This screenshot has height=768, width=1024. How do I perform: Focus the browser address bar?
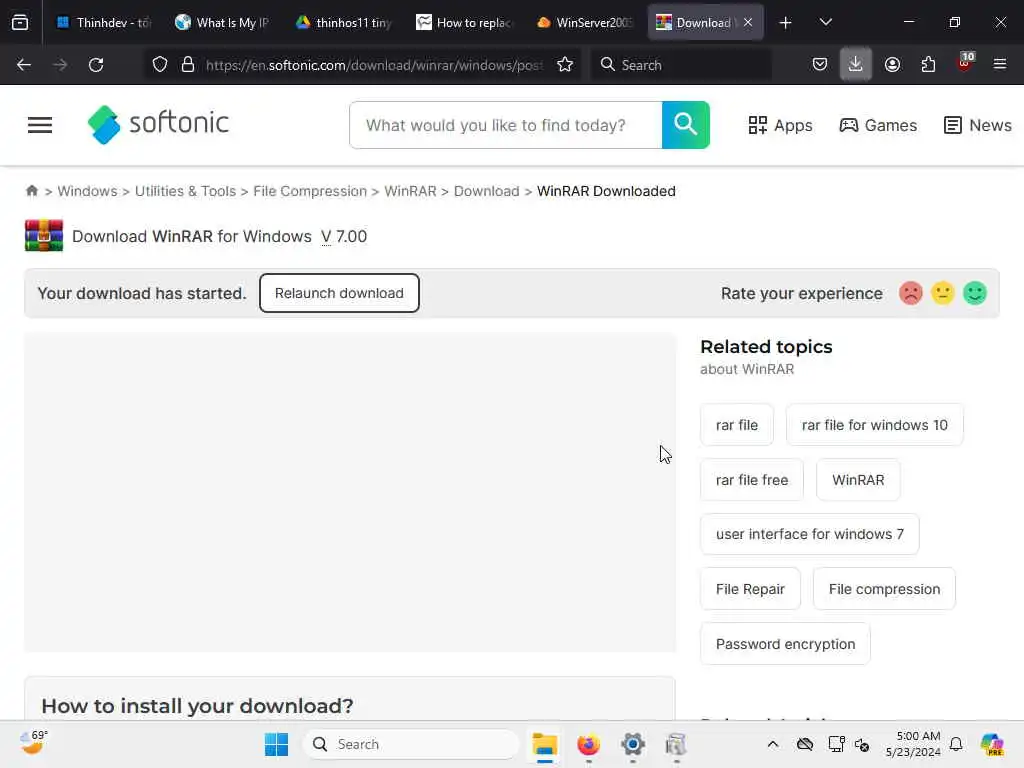pyautogui.click(x=374, y=65)
